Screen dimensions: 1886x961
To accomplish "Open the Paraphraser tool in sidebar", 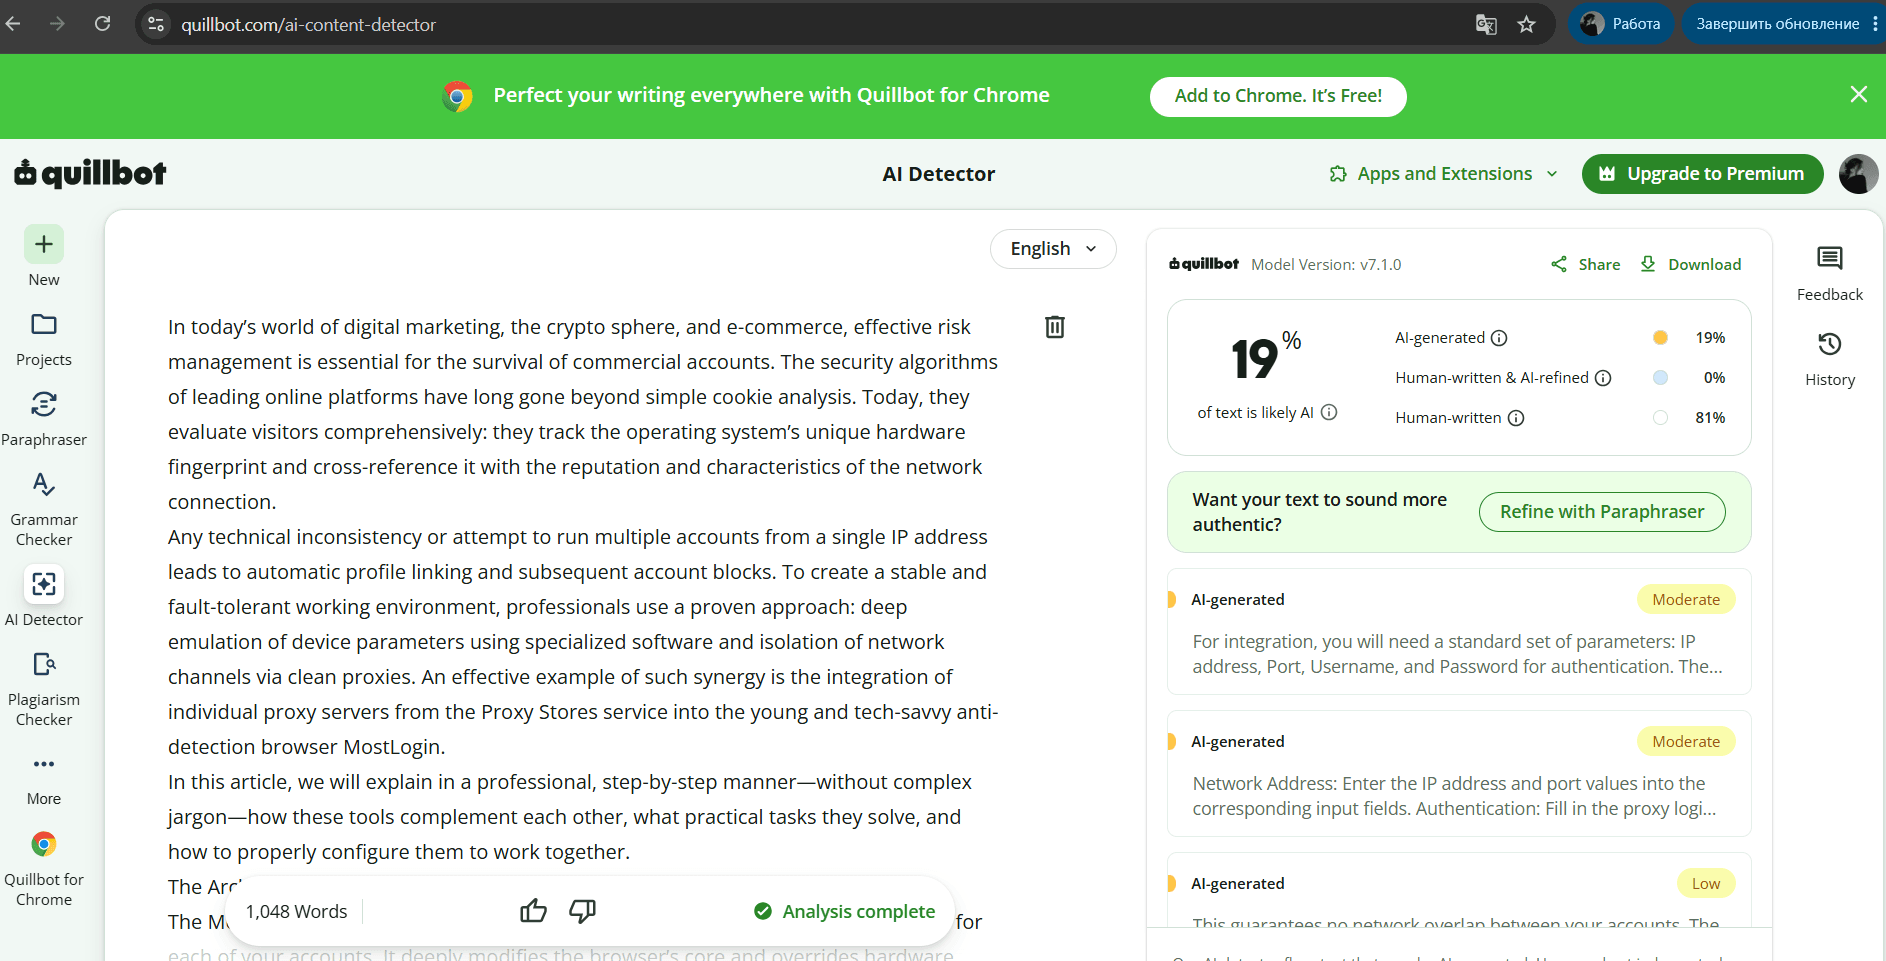I will click(44, 418).
